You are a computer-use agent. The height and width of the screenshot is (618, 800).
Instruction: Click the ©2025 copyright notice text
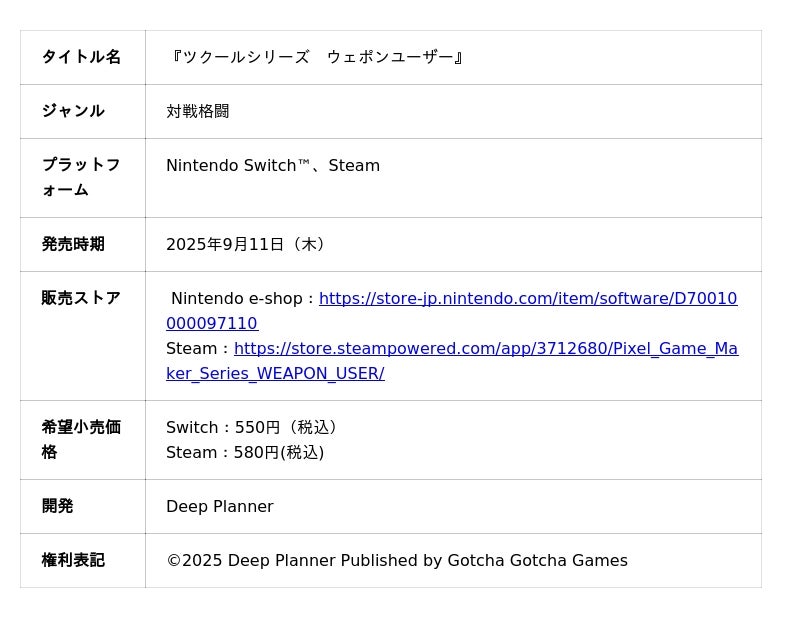tap(397, 560)
